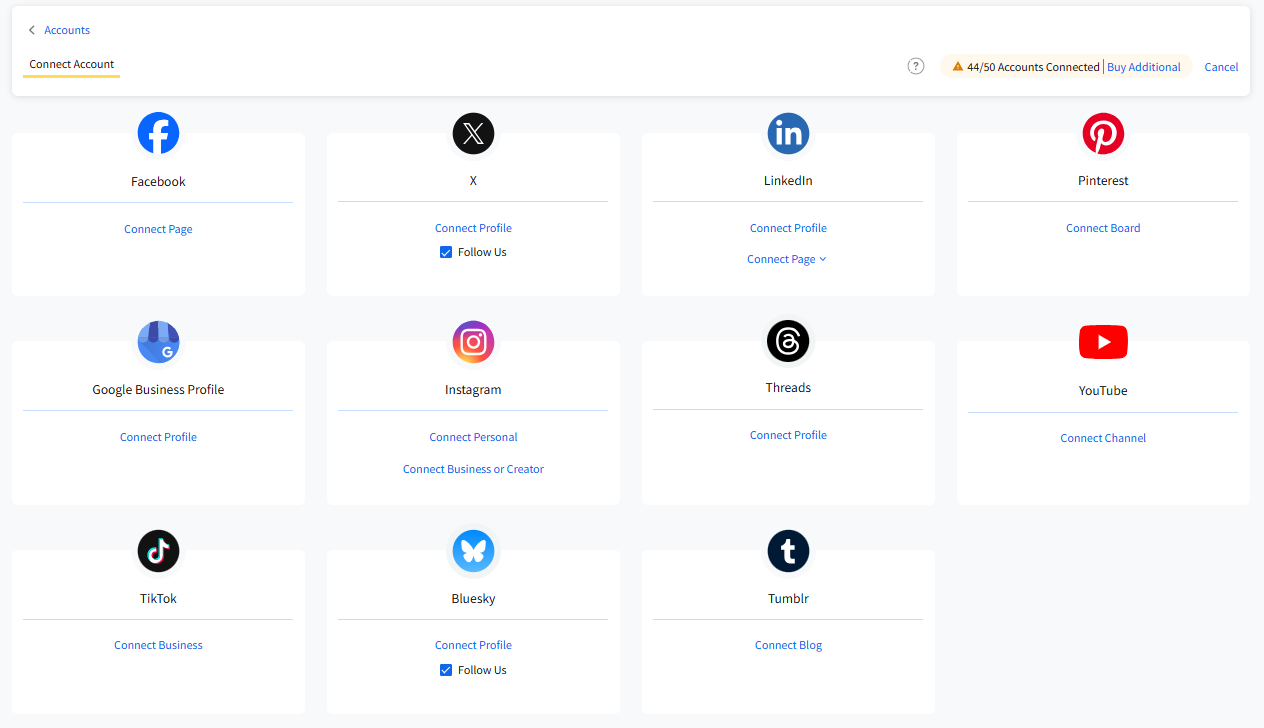
Task: Click the LinkedIn logo icon
Action: point(788,133)
